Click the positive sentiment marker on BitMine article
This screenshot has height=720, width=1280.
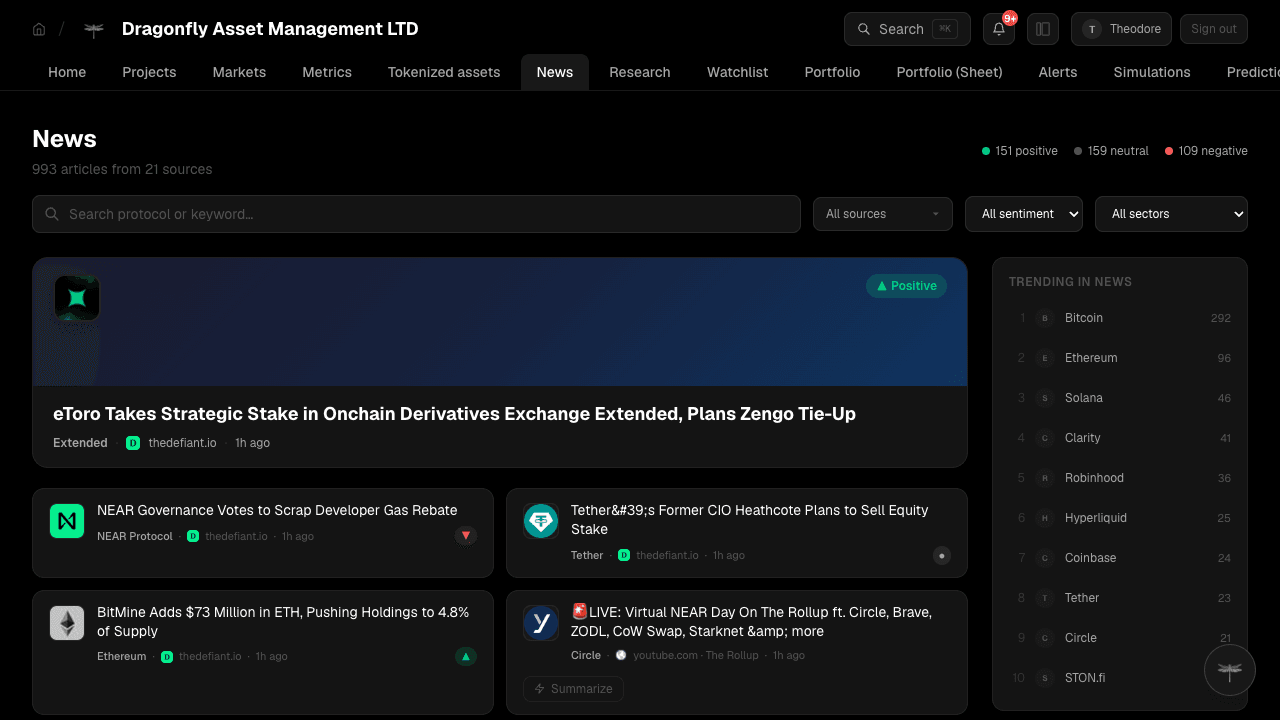coord(466,657)
